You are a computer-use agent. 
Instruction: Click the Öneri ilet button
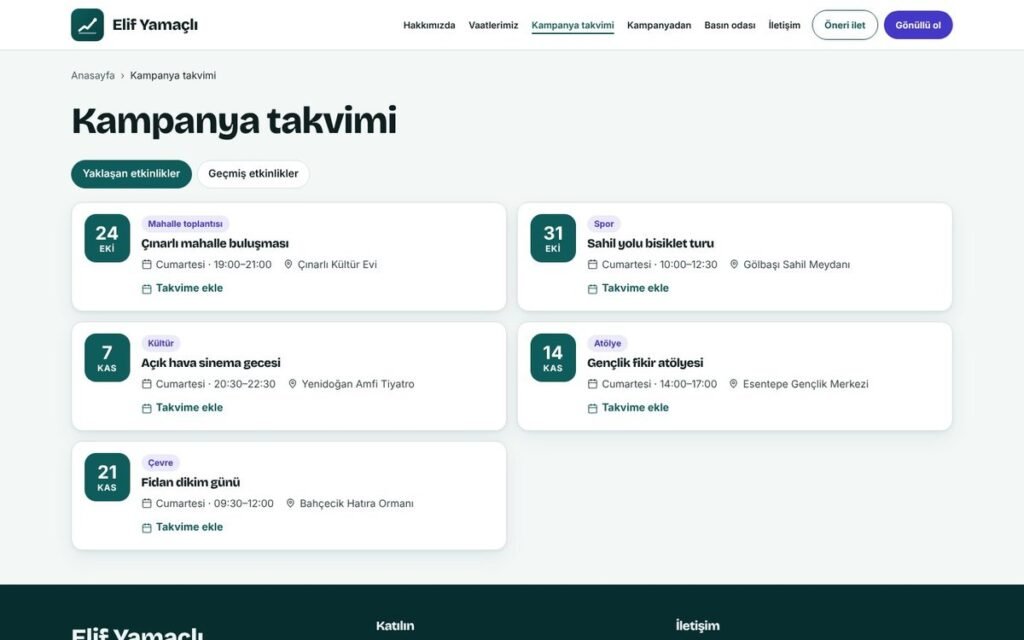pyautogui.click(x=845, y=25)
